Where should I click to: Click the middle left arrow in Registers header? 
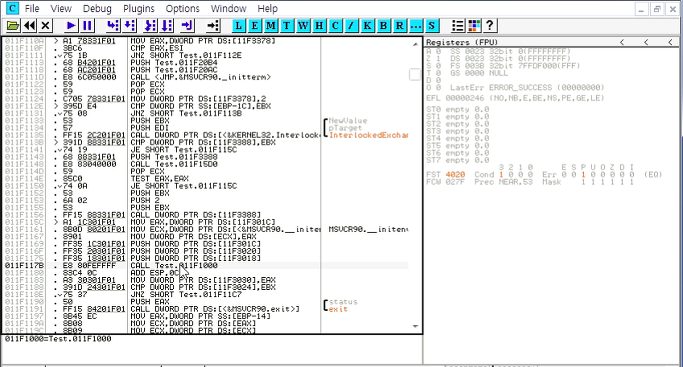click(x=646, y=42)
